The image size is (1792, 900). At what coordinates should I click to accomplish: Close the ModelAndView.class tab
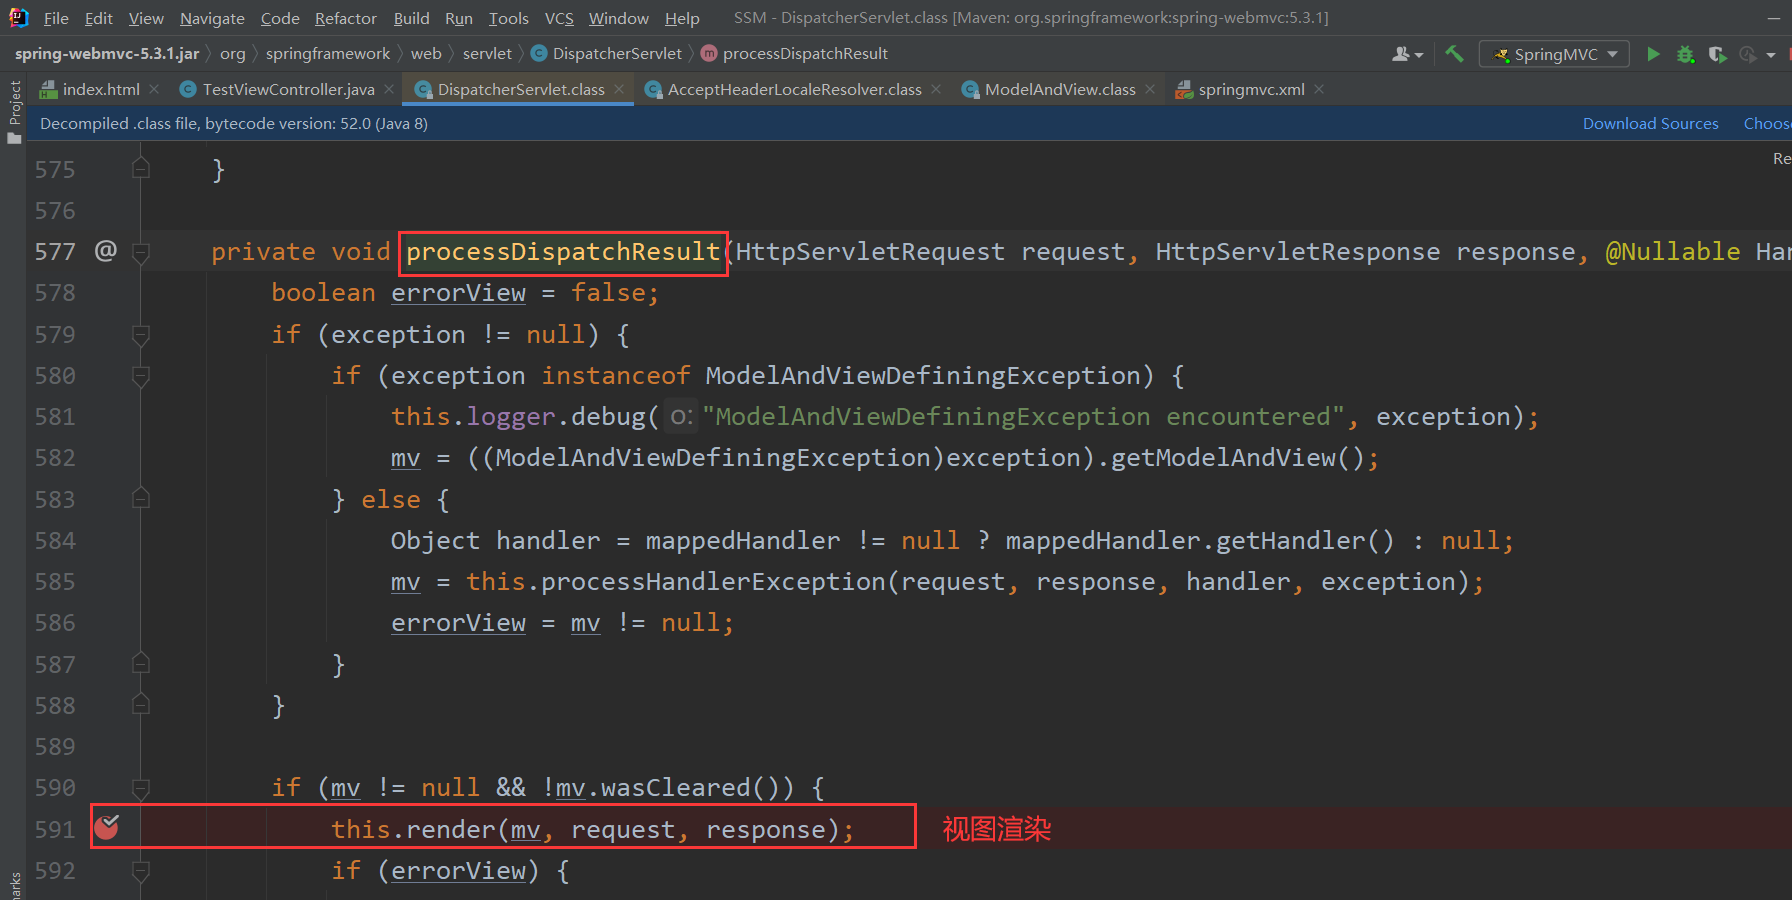point(1150,89)
